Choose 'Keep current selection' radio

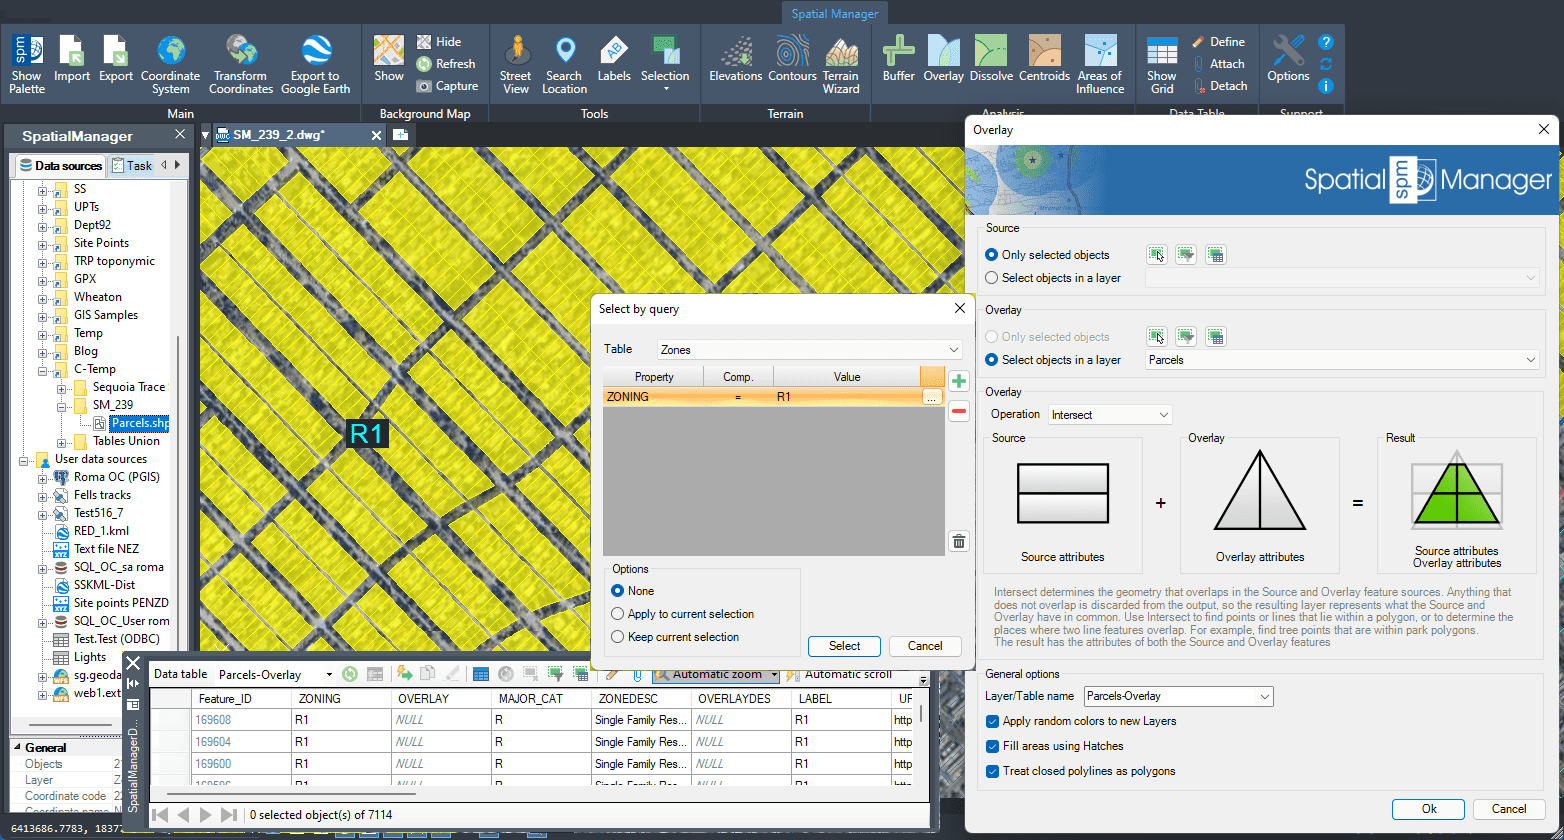tap(618, 637)
